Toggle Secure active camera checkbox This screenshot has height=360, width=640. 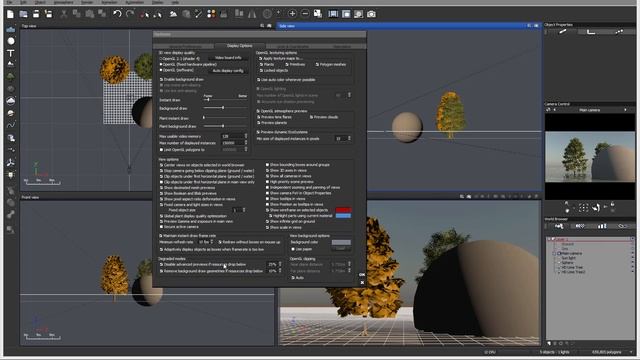pos(161,227)
